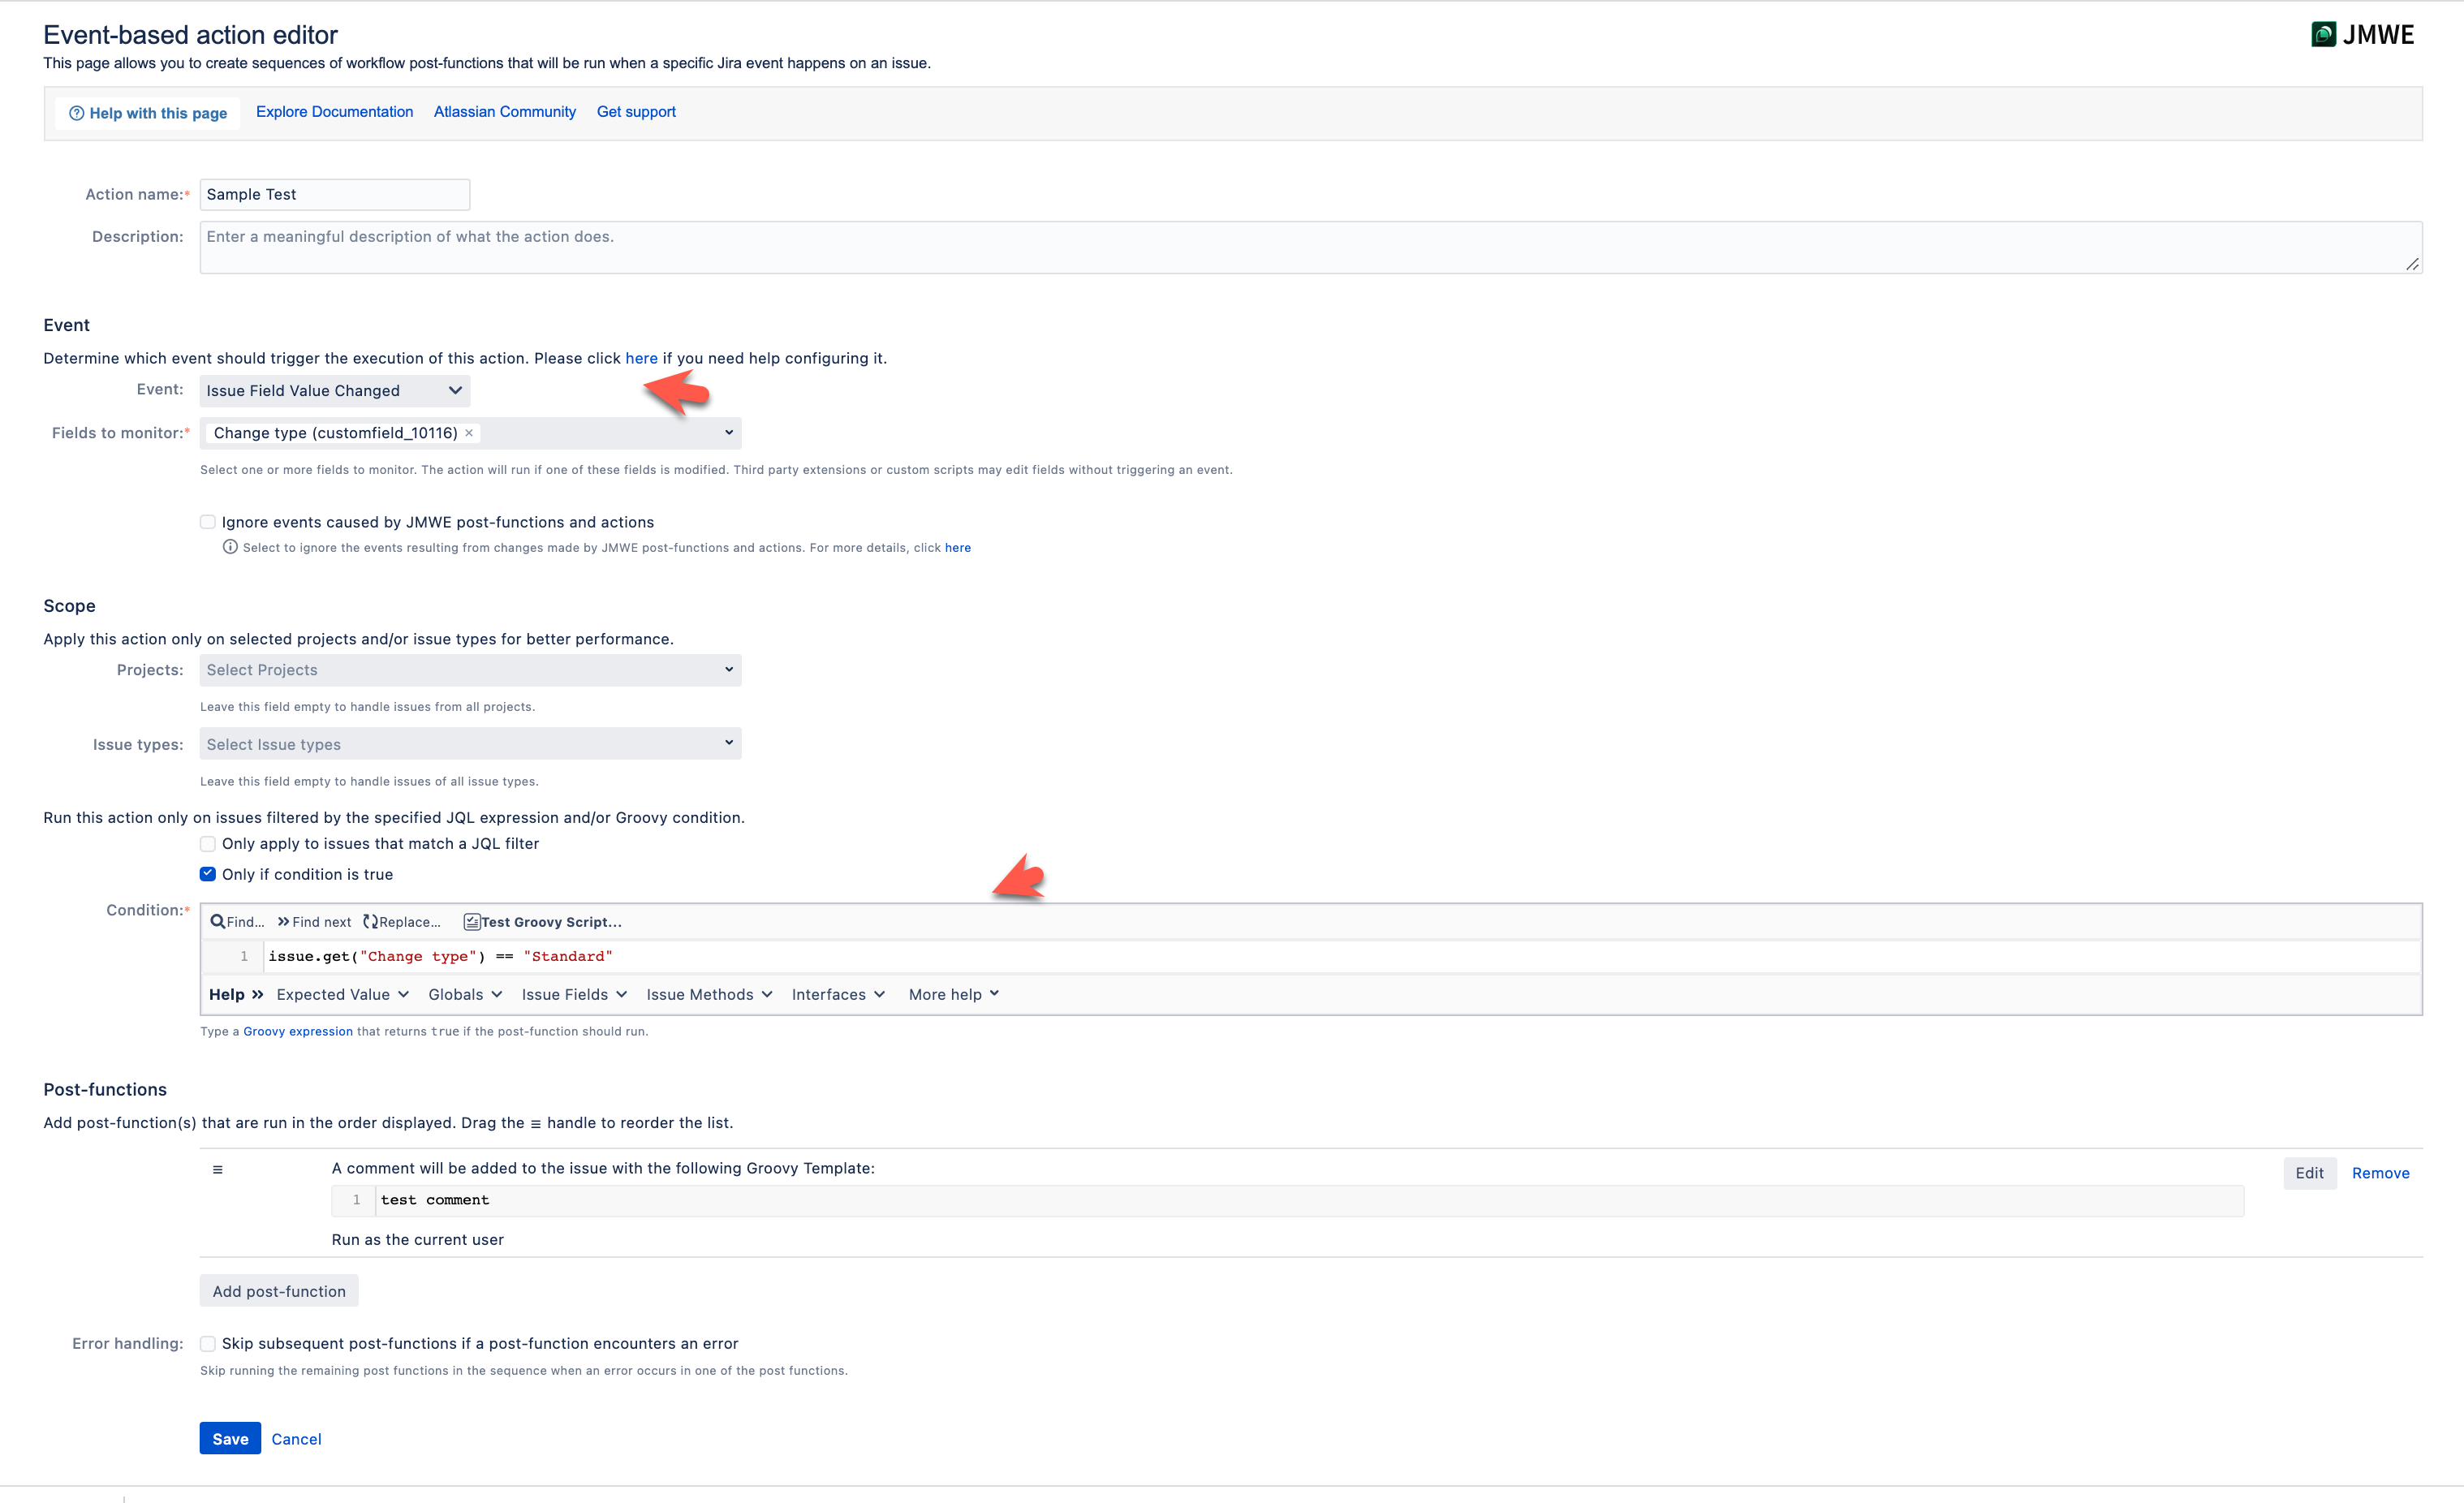Enable skipping post-functions on error
This screenshot has width=2464, height=1503.
click(207, 1343)
